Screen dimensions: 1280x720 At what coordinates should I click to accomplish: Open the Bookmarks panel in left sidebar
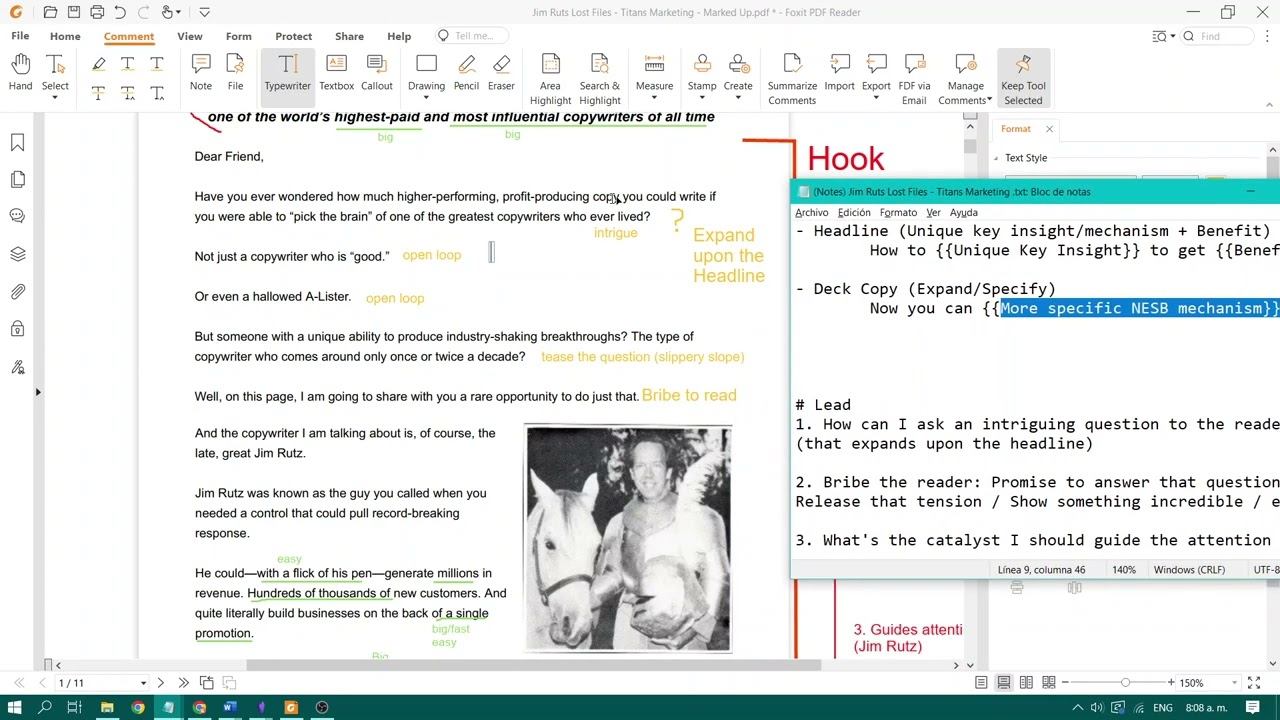coord(17,143)
